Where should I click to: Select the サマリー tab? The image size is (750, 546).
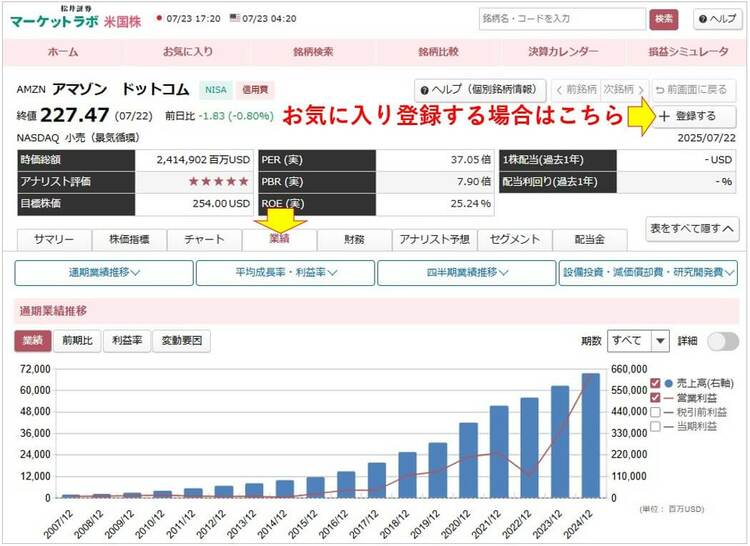tap(54, 240)
